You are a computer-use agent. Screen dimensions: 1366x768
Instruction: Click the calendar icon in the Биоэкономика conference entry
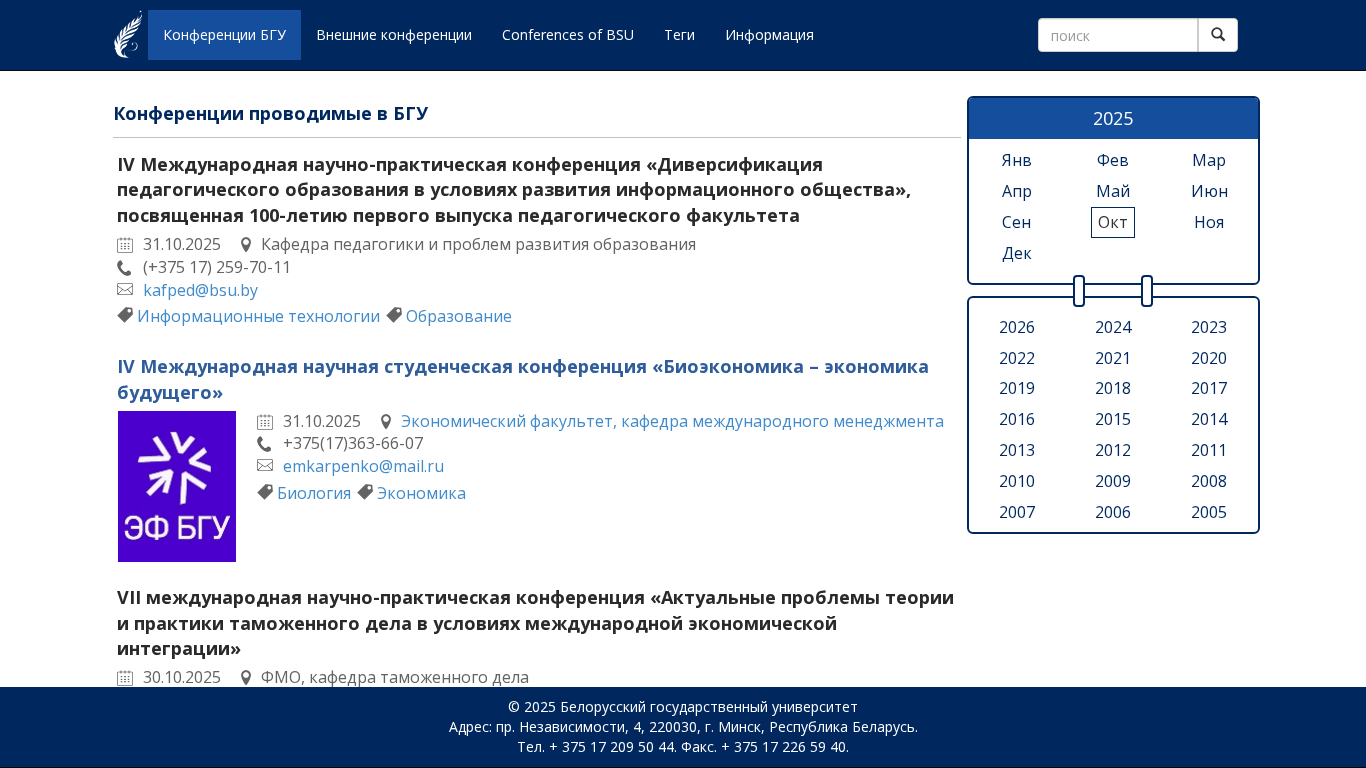[265, 421]
